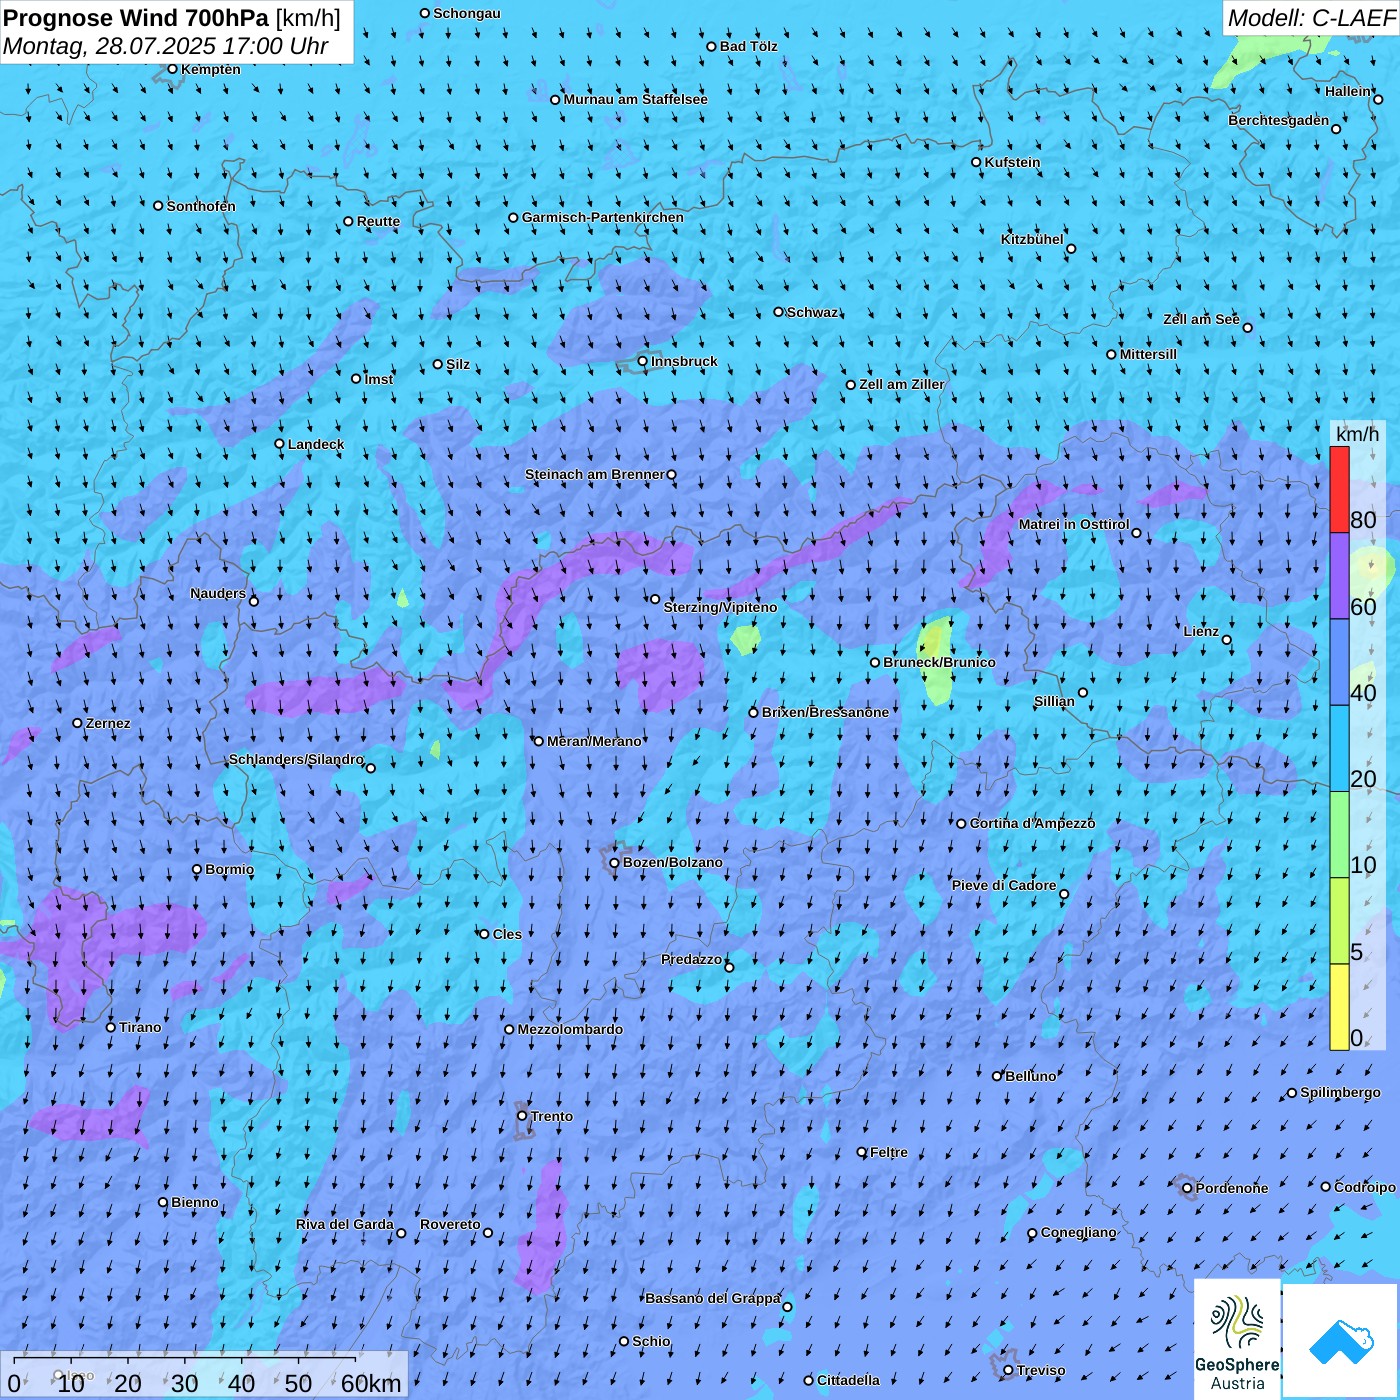The height and width of the screenshot is (1400, 1400).
Task: Click the Garmisch-Partenkirchen marker
Action: tap(513, 217)
